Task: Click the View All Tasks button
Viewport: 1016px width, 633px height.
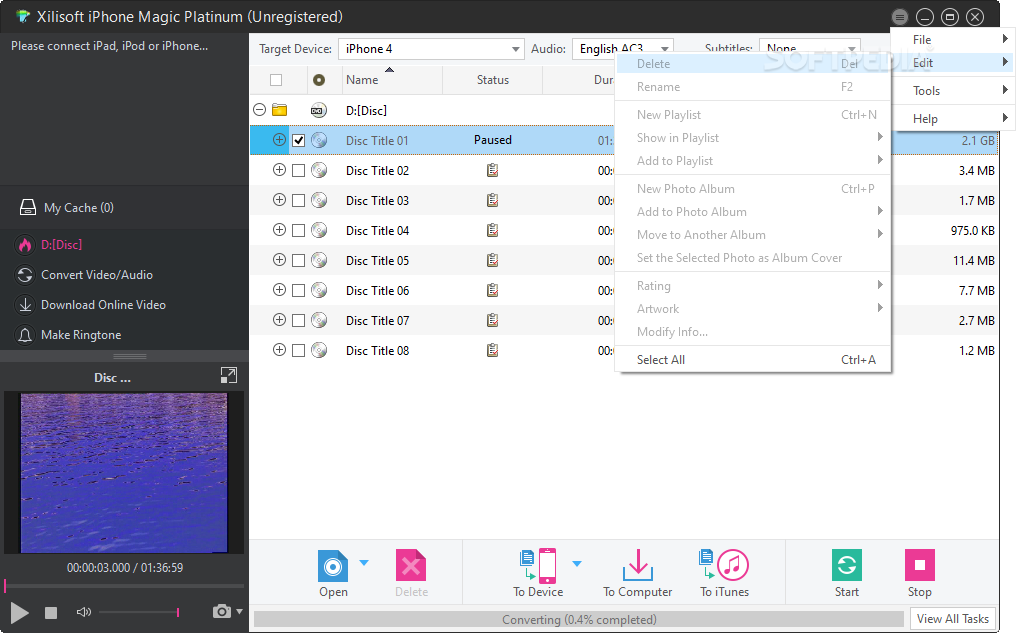Action: pyautogui.click(x=952, y=619)
